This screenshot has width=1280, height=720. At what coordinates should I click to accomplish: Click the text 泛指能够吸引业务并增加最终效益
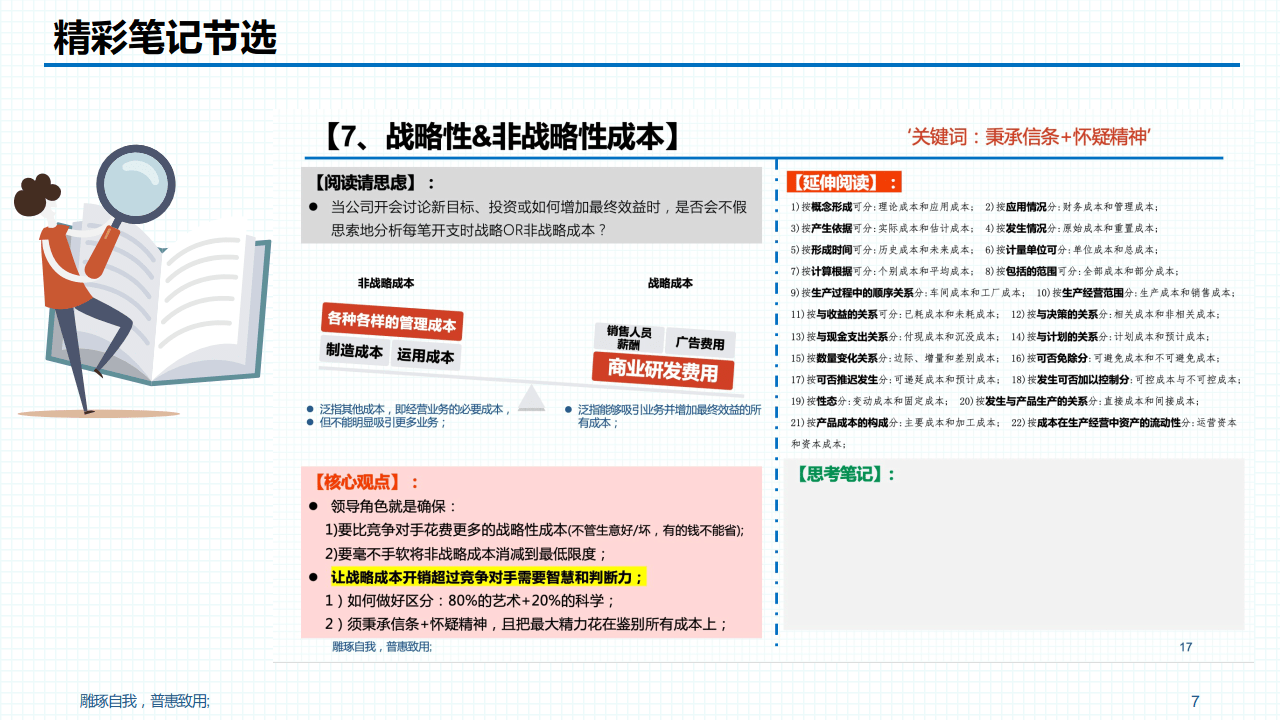pos(670,409)
